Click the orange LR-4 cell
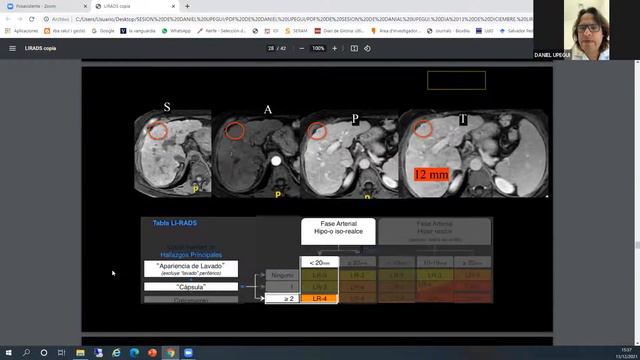Screen dimensions: 640x360 point(319,299)
